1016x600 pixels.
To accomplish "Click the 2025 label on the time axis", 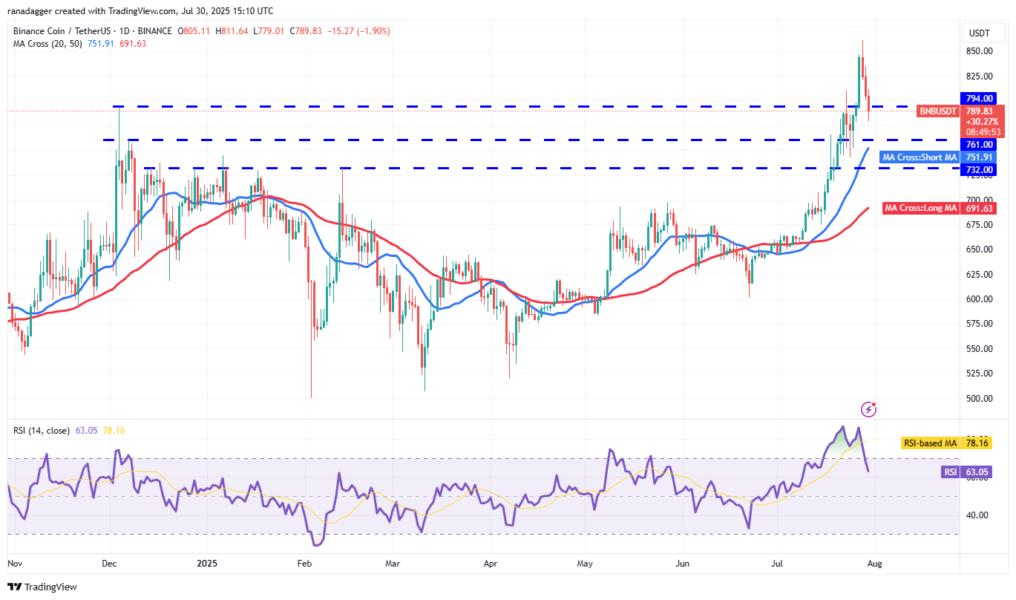I will click(206, 564).
